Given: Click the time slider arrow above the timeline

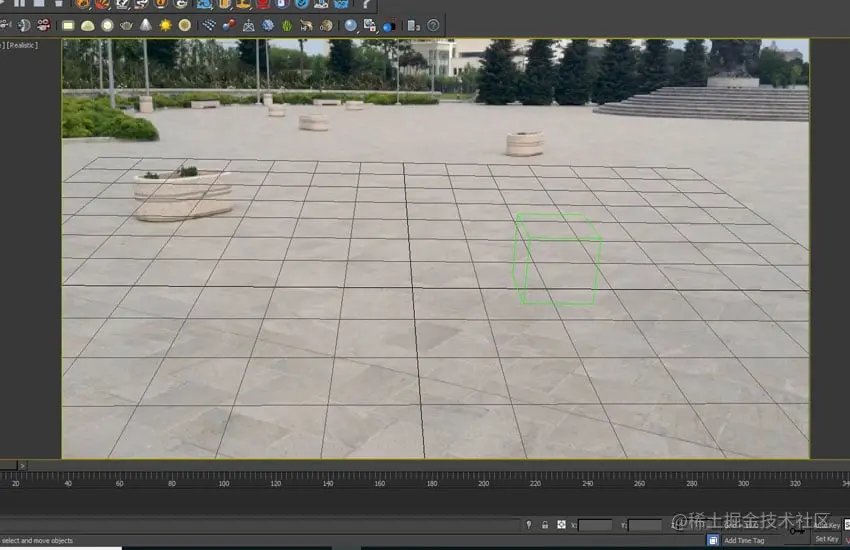Looking at the screenshot, I should (x=22, y=465).
